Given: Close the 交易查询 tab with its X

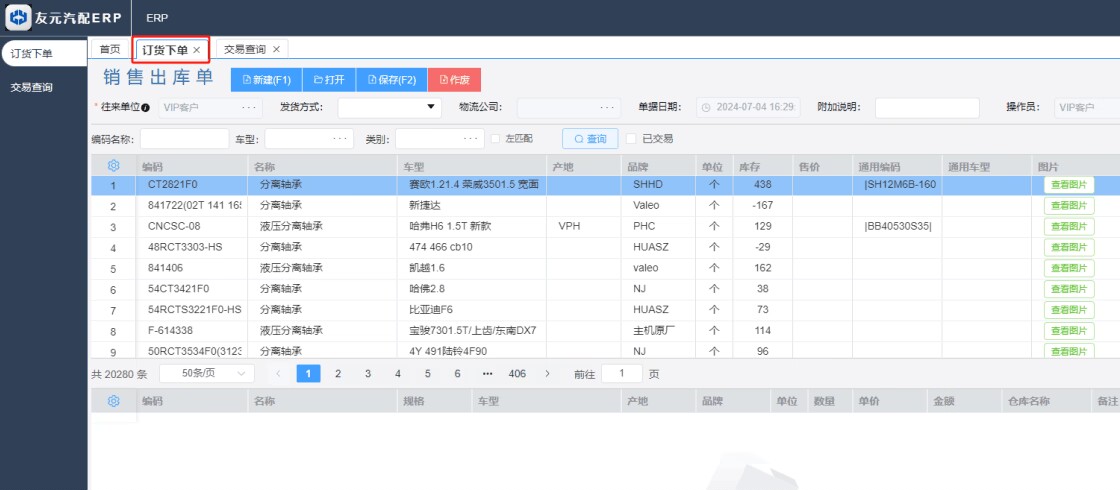Looking at the screenshot, I should [276, 49].
